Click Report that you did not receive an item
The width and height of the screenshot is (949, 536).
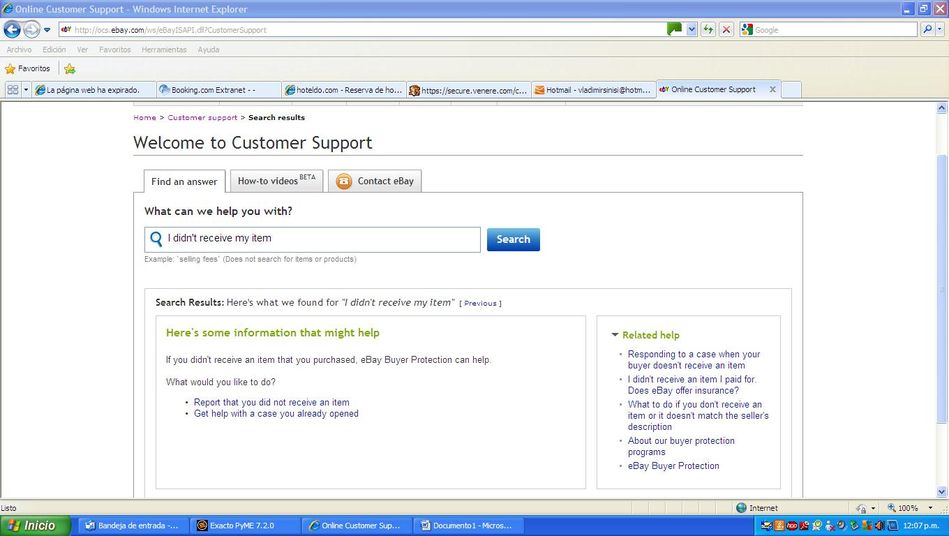[271, 402]
